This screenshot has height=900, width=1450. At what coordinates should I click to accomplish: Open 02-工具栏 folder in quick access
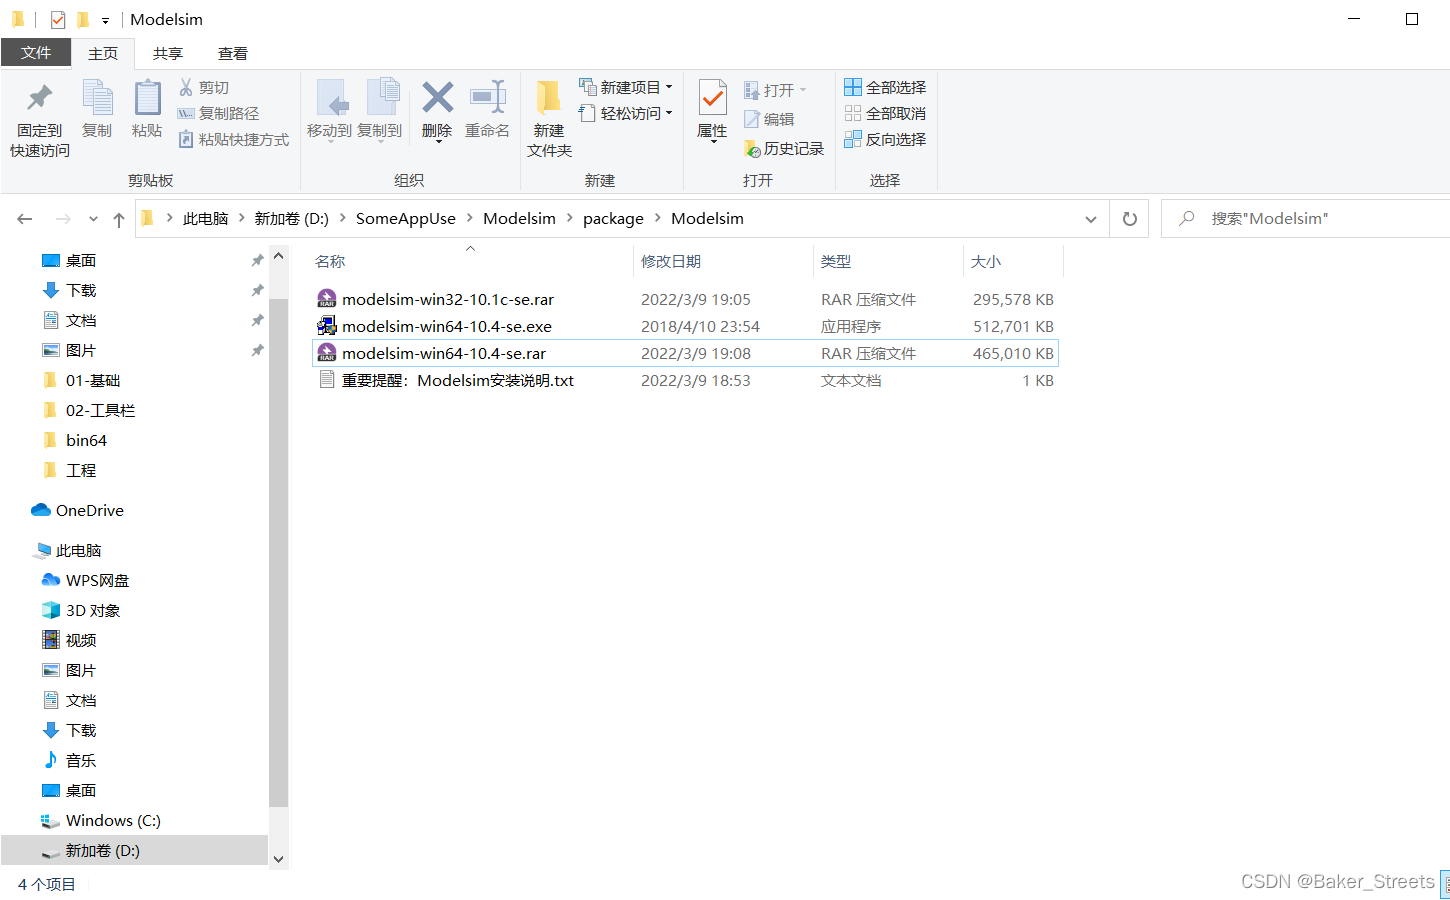(89, 410)
